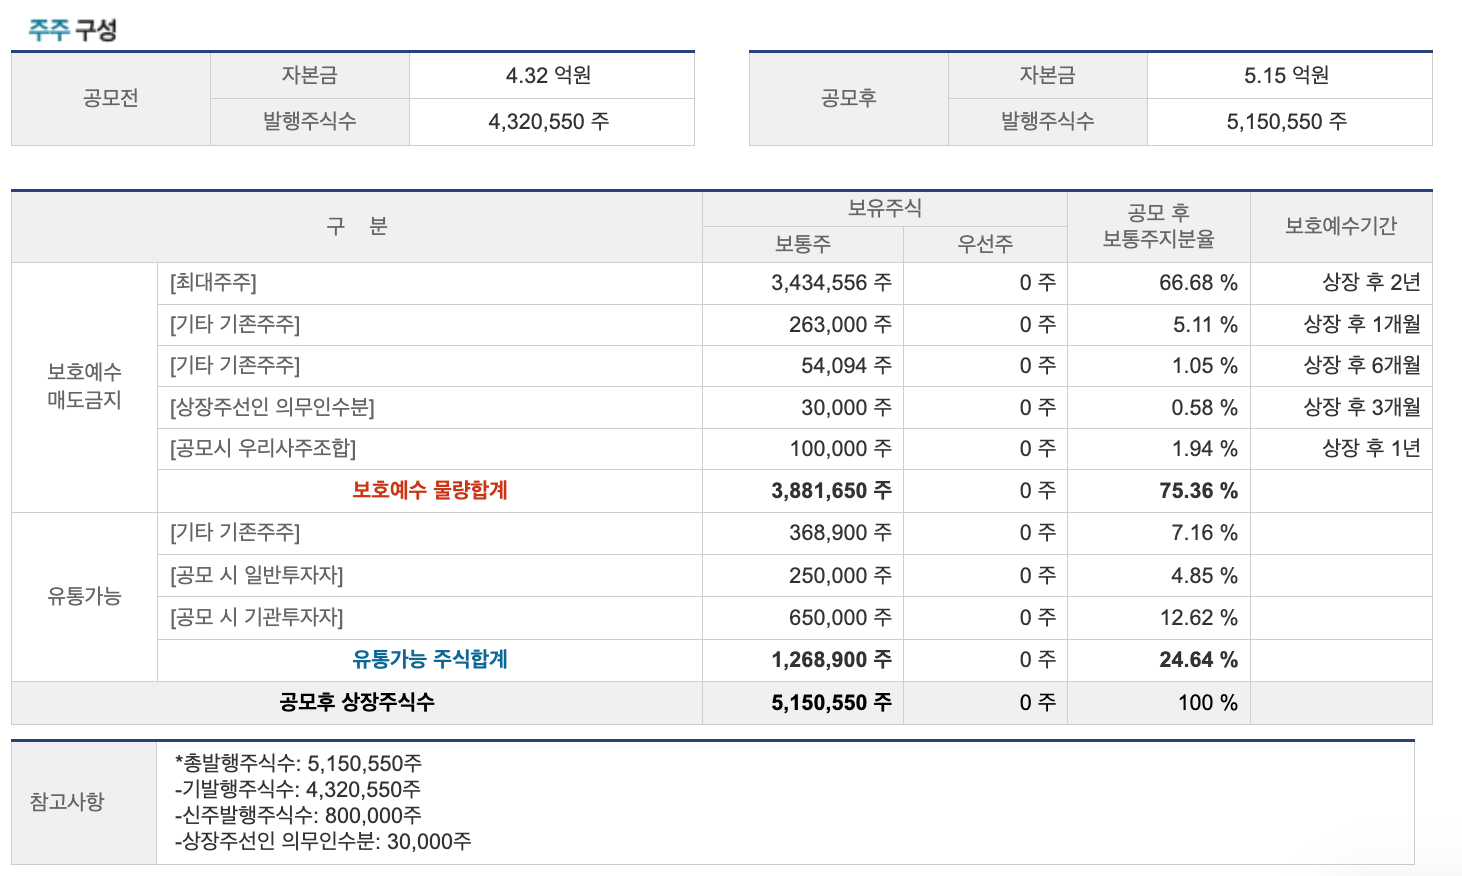Select the 보호예수 매도금지 group label
Viewport: 1462px width, 876px height.
point(84,386)
